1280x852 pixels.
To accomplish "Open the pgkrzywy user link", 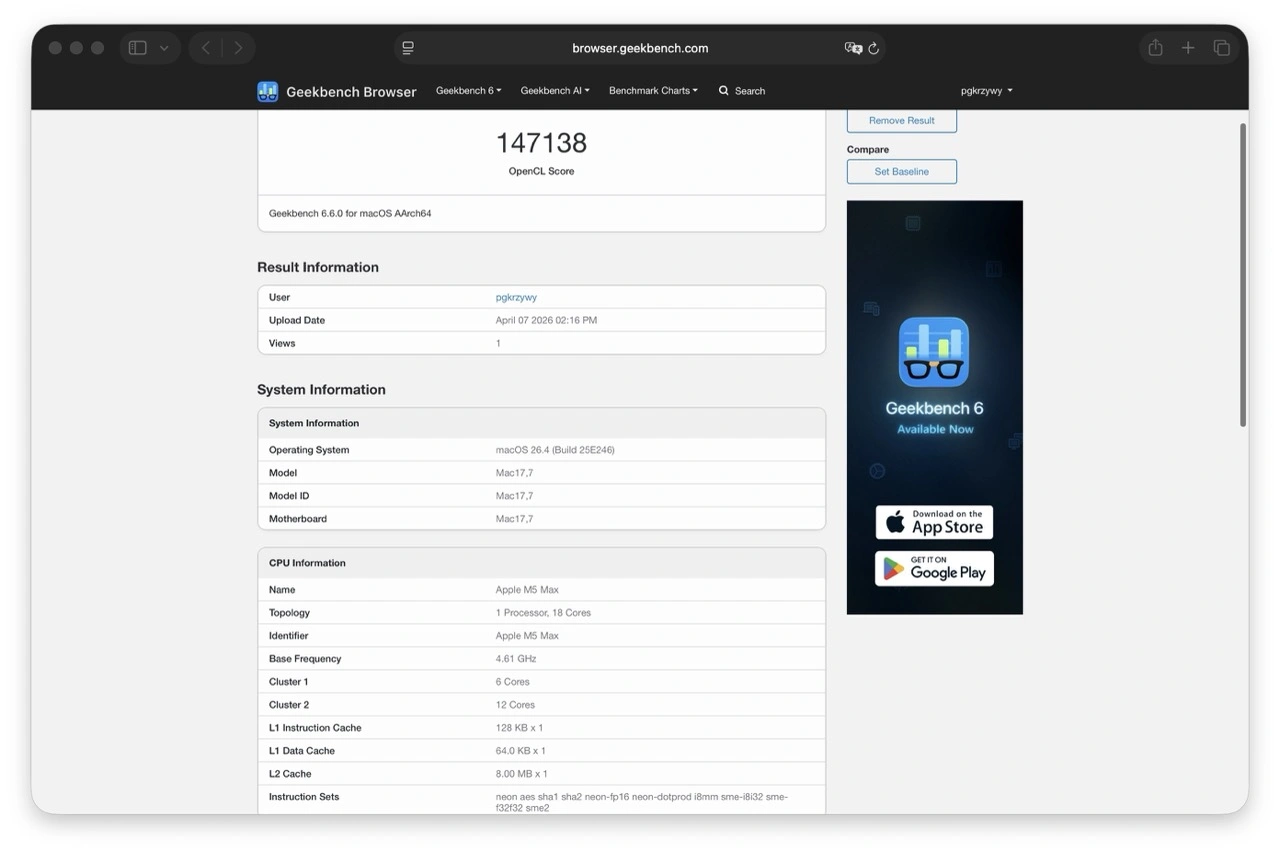I will click(516, 297).
